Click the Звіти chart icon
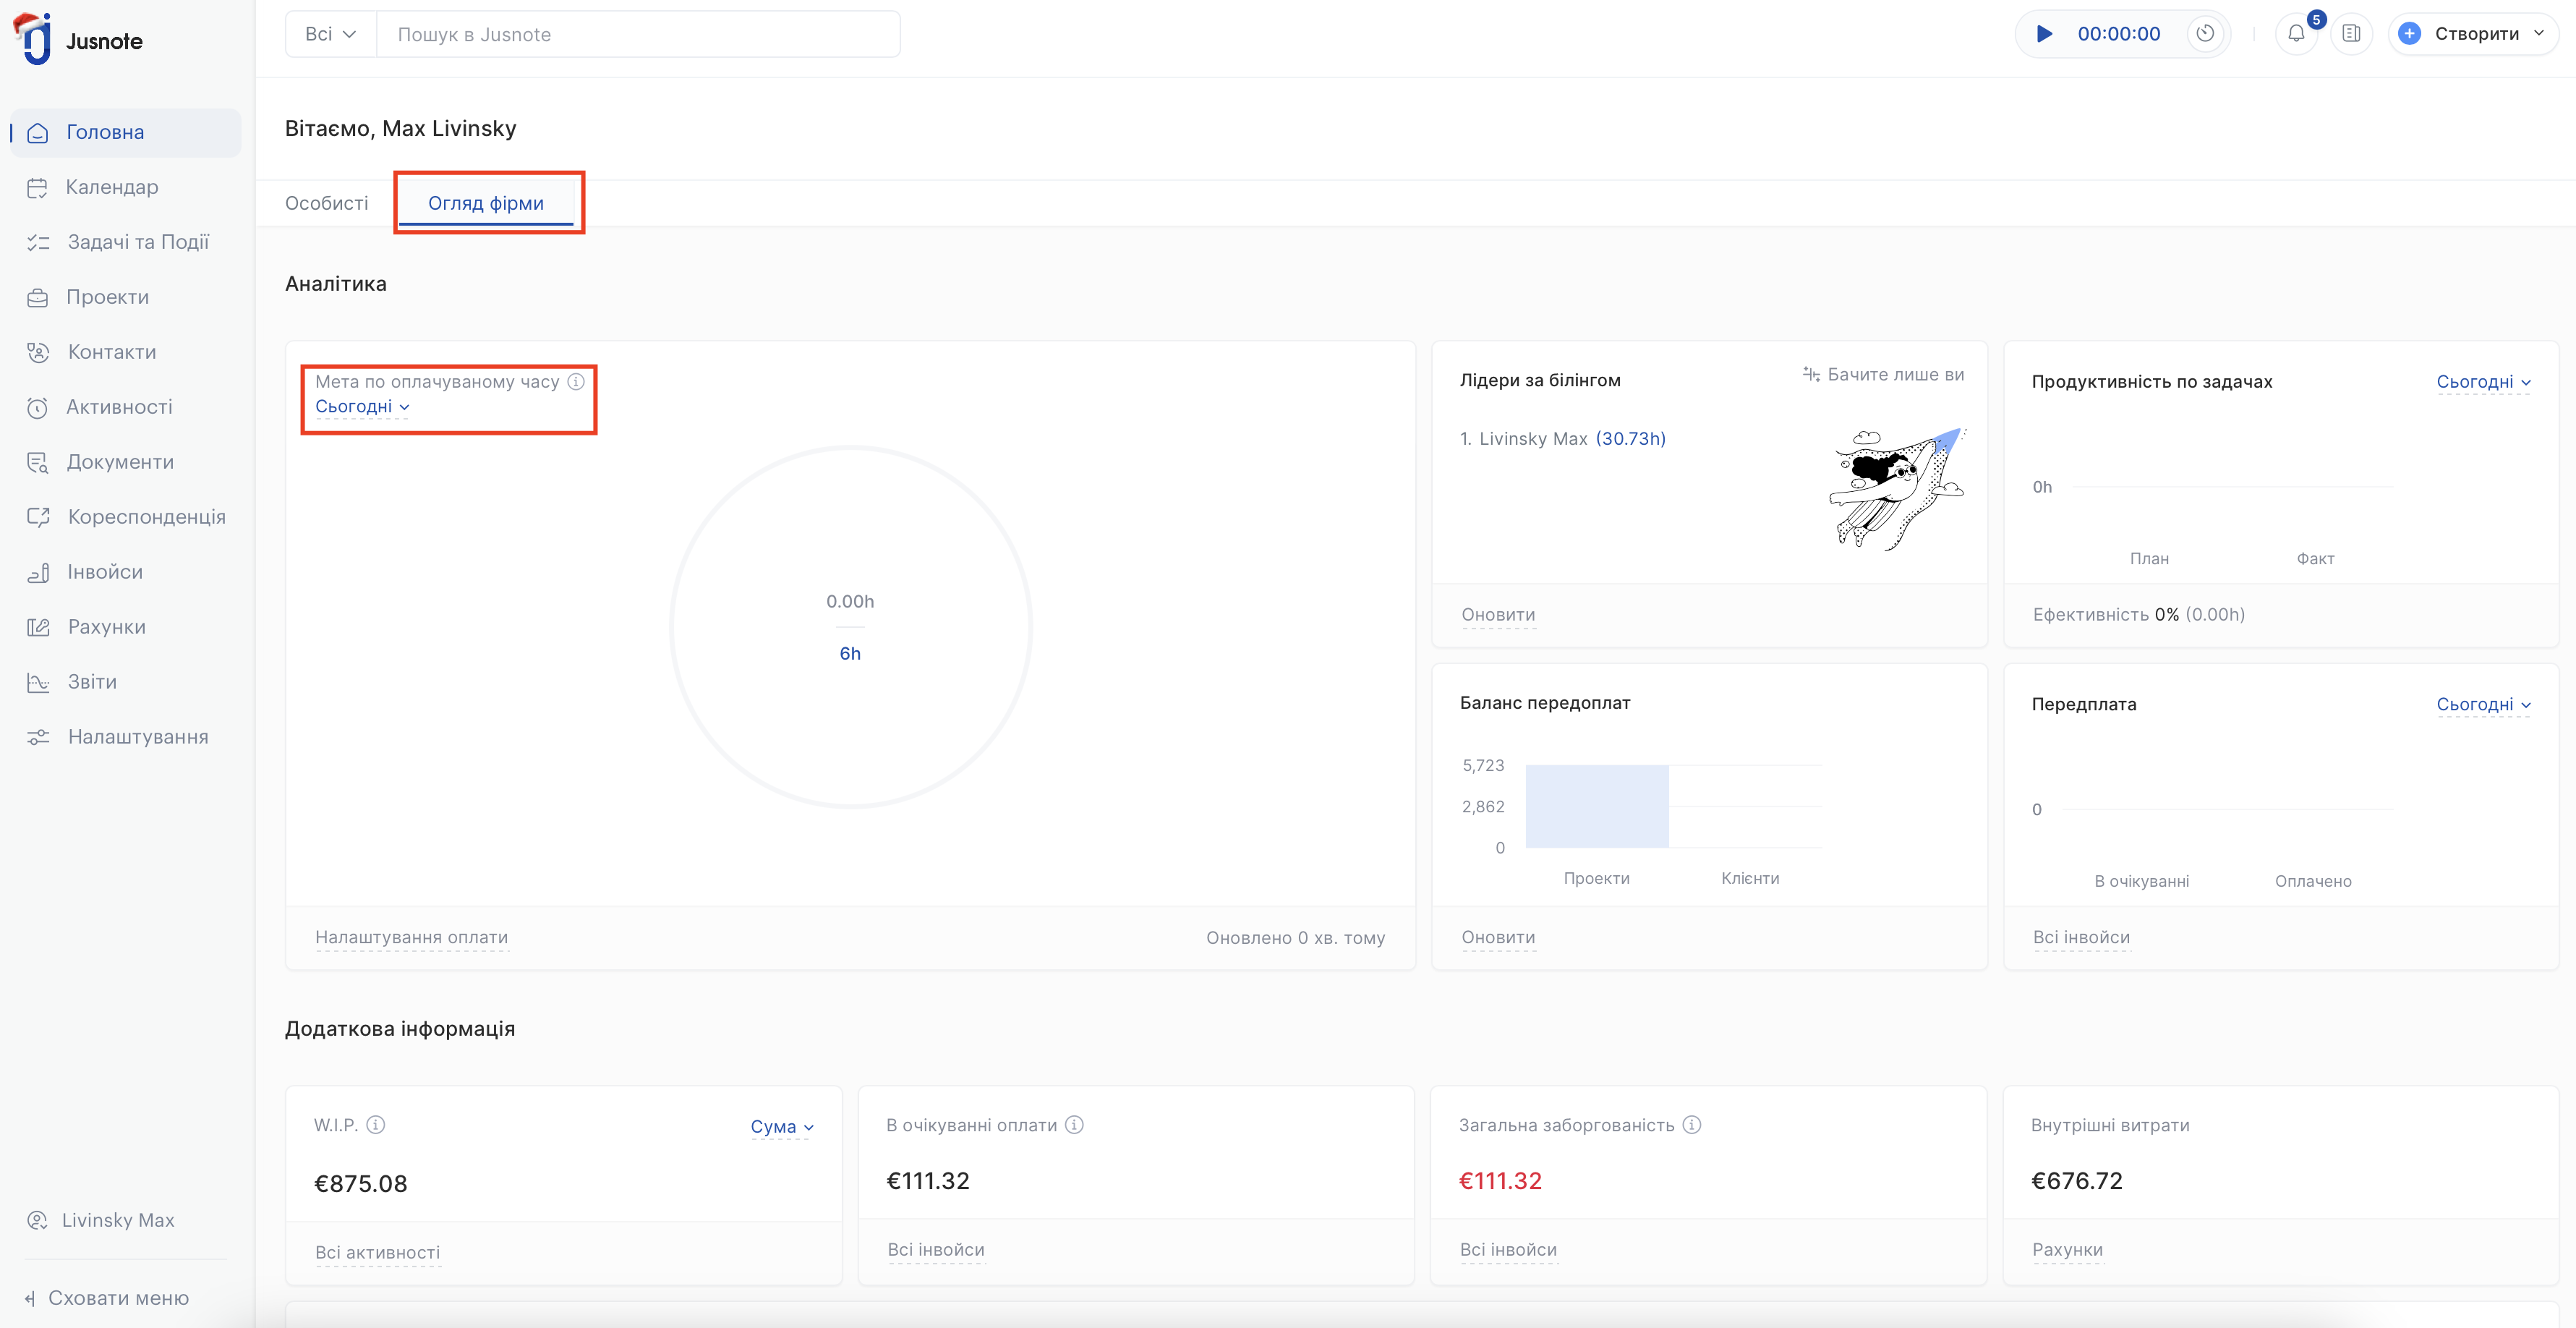 point(38,682)
